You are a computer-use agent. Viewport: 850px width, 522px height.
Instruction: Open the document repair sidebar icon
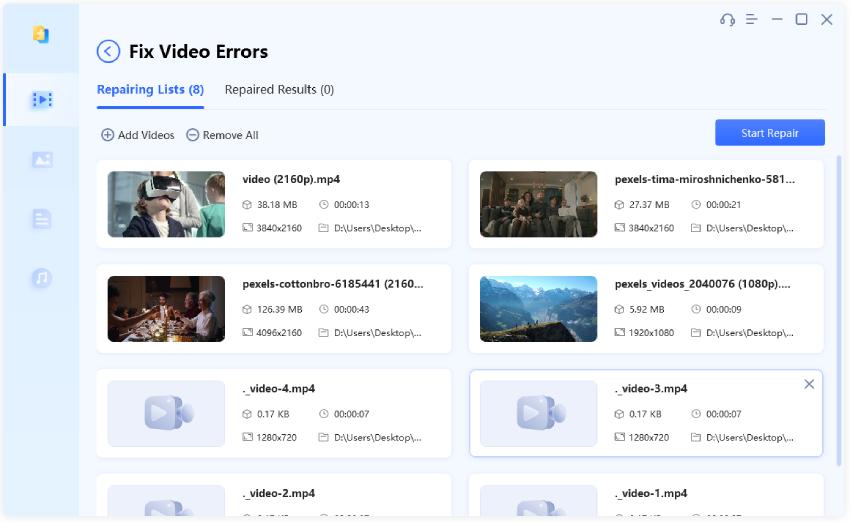[40, 219]
